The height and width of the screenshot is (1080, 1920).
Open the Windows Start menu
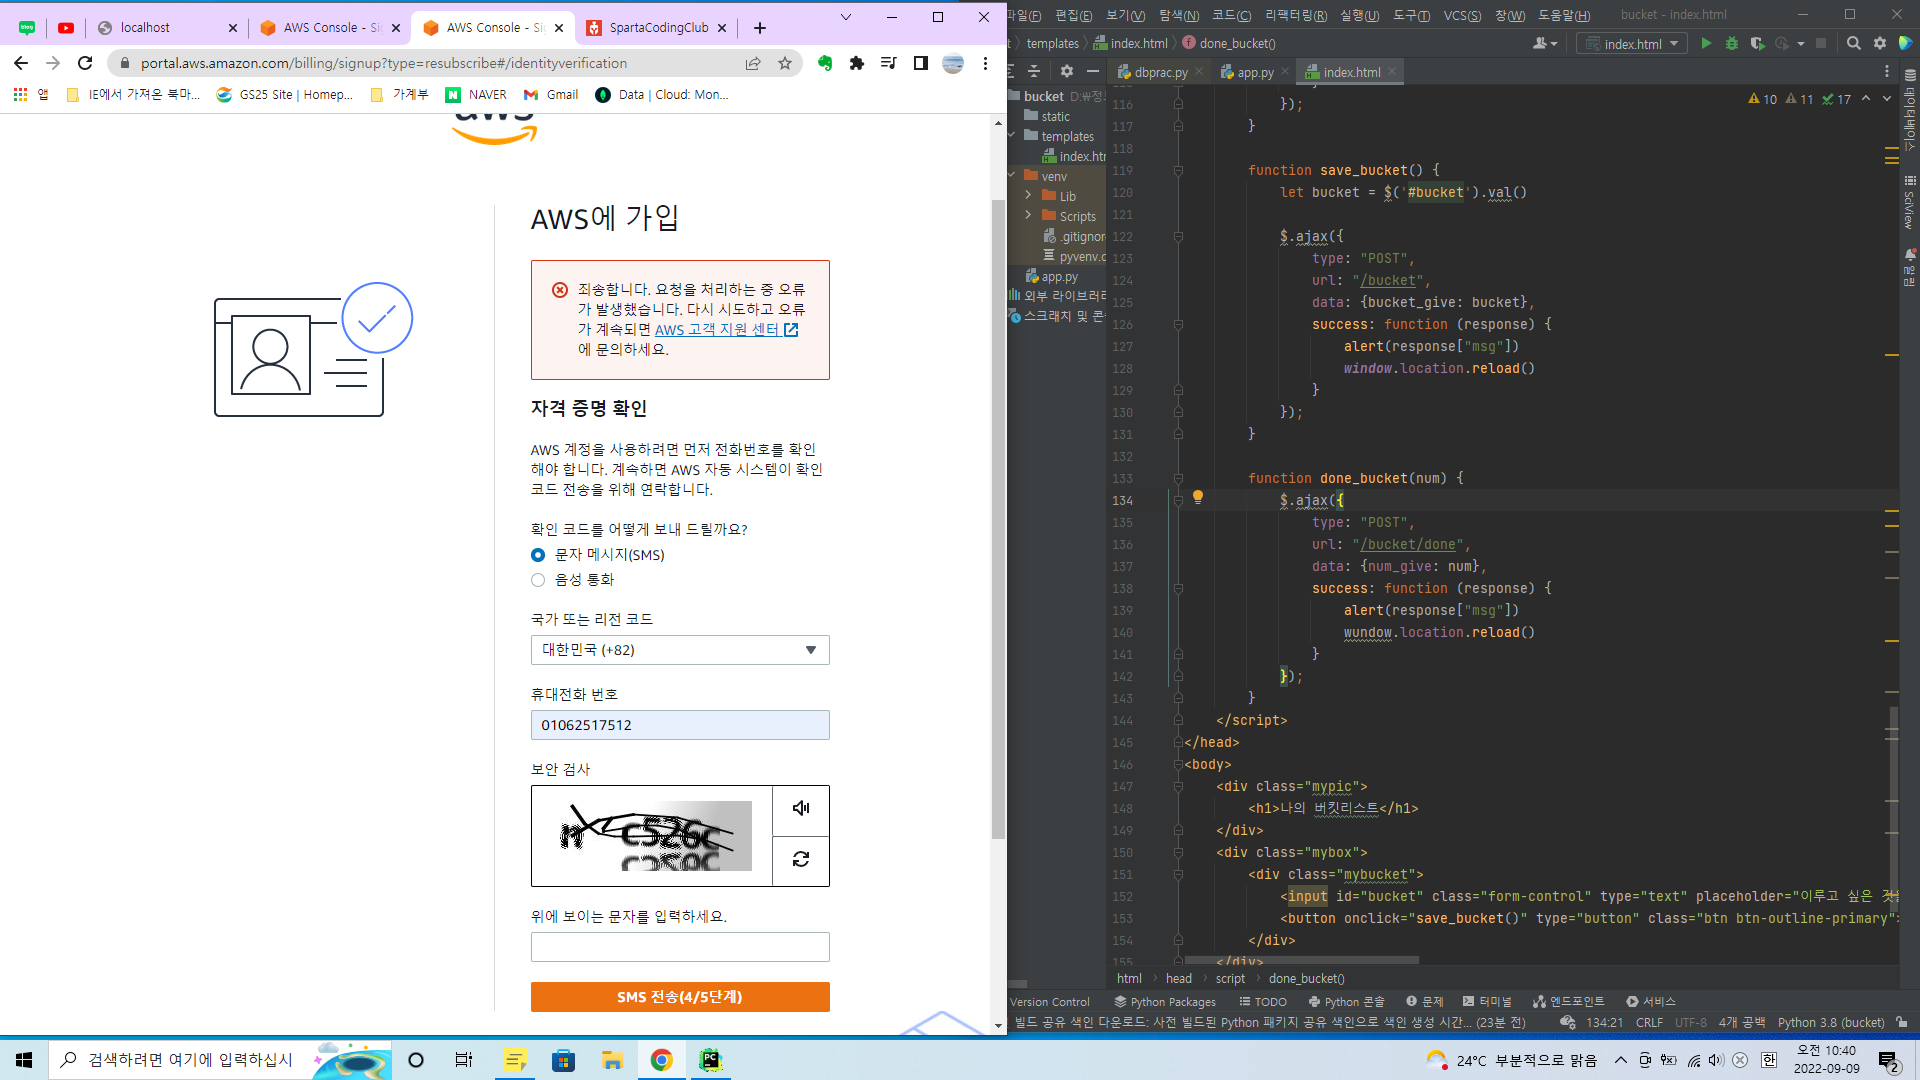24,1060
